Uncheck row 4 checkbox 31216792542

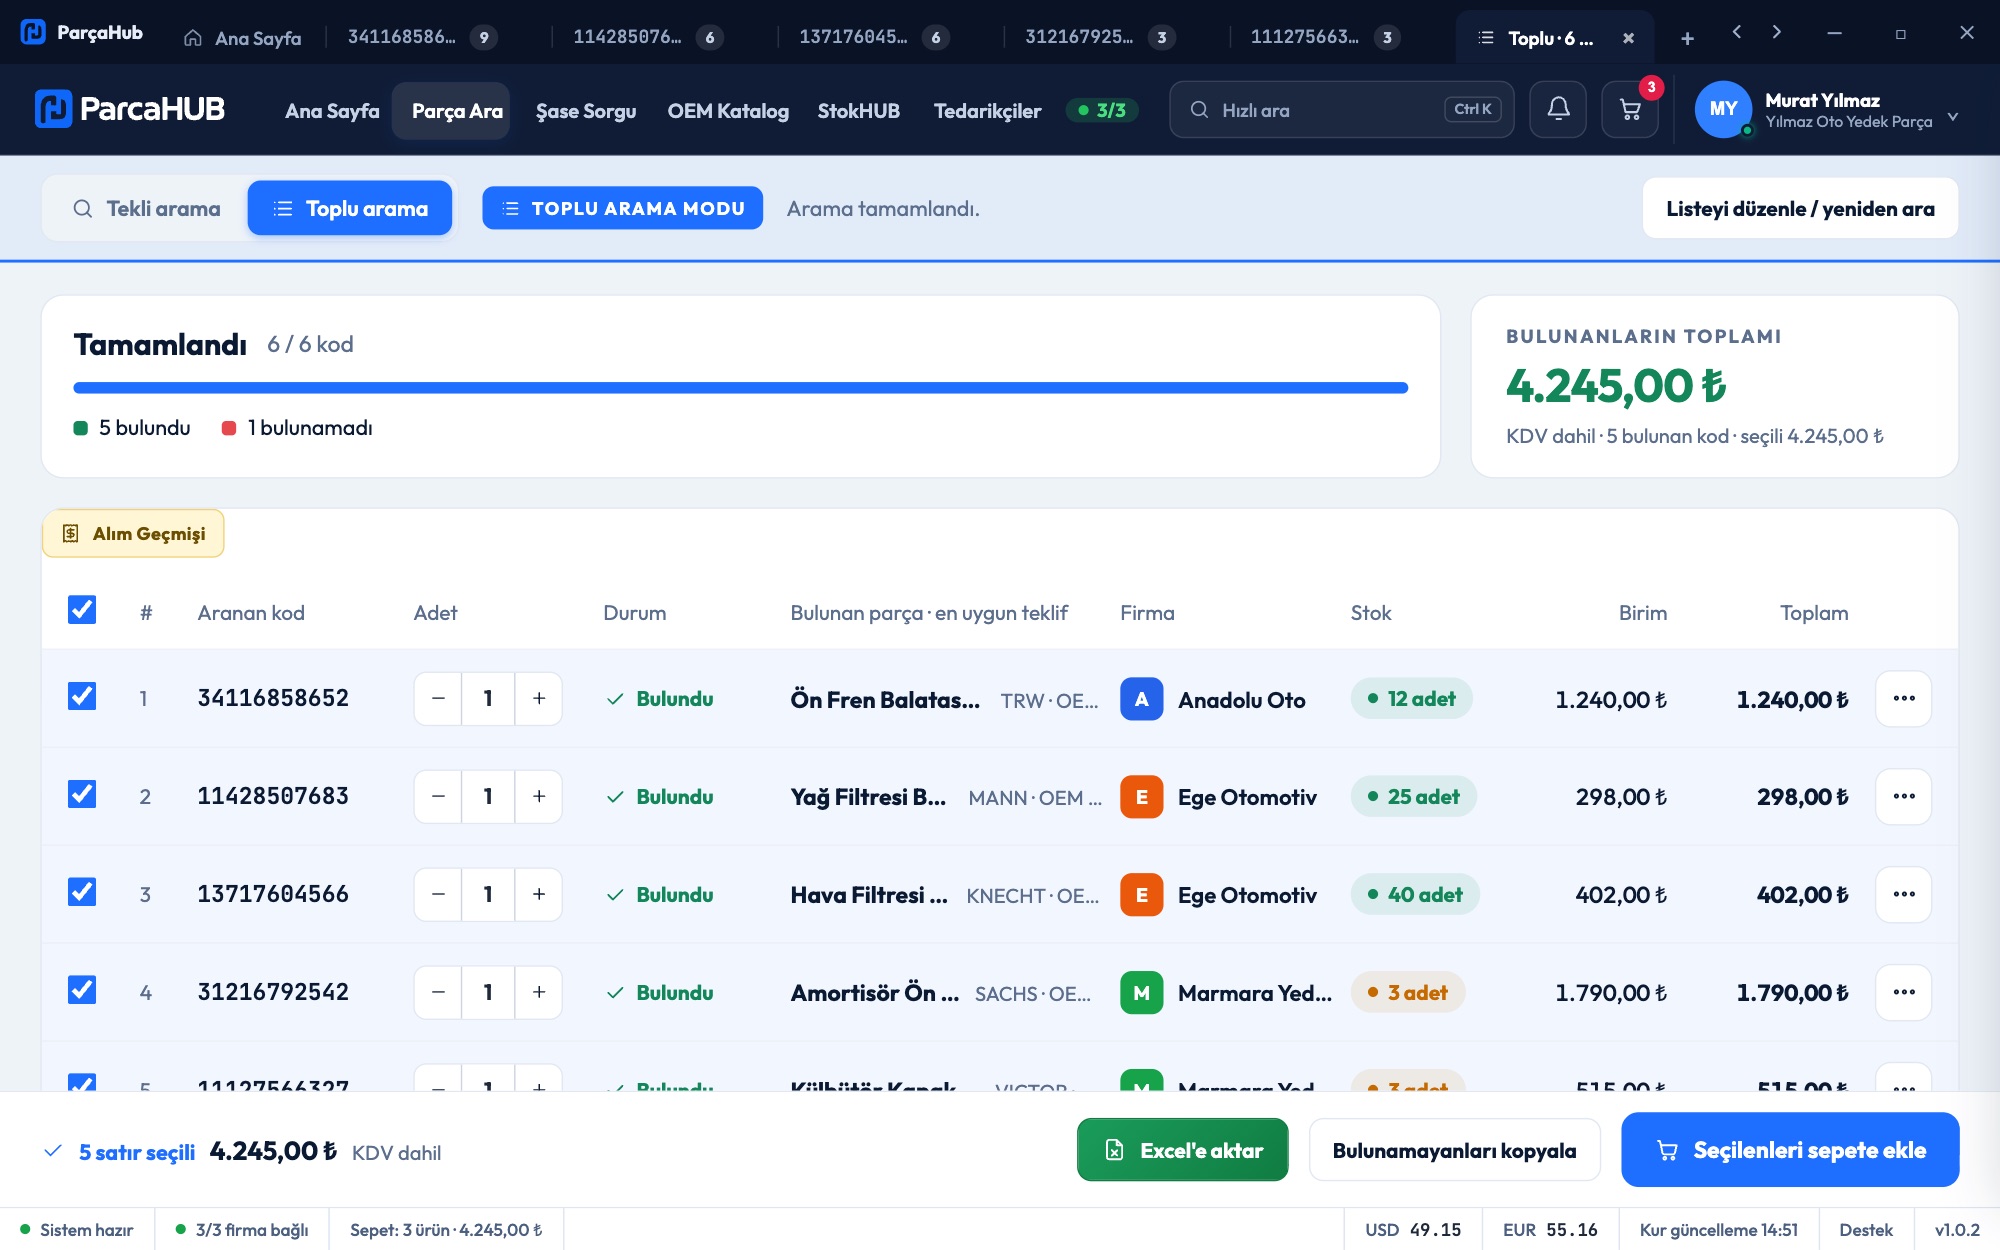82,990
